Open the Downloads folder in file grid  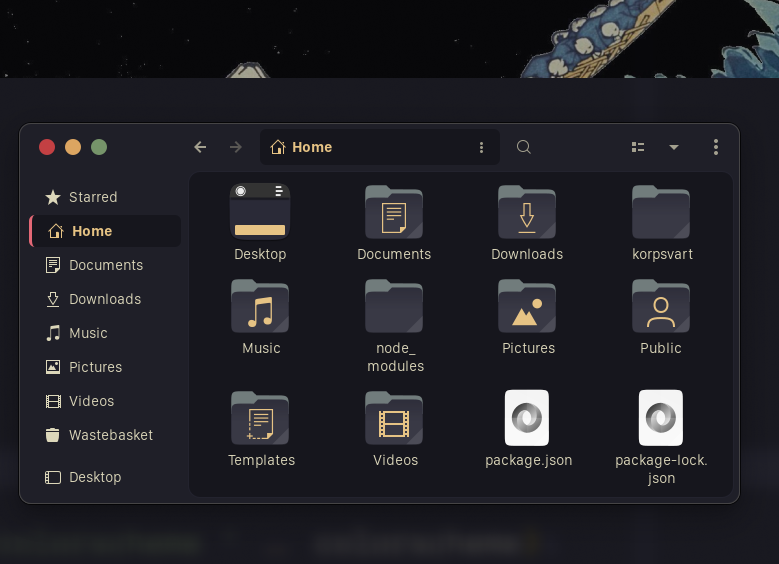pos(527,213)
